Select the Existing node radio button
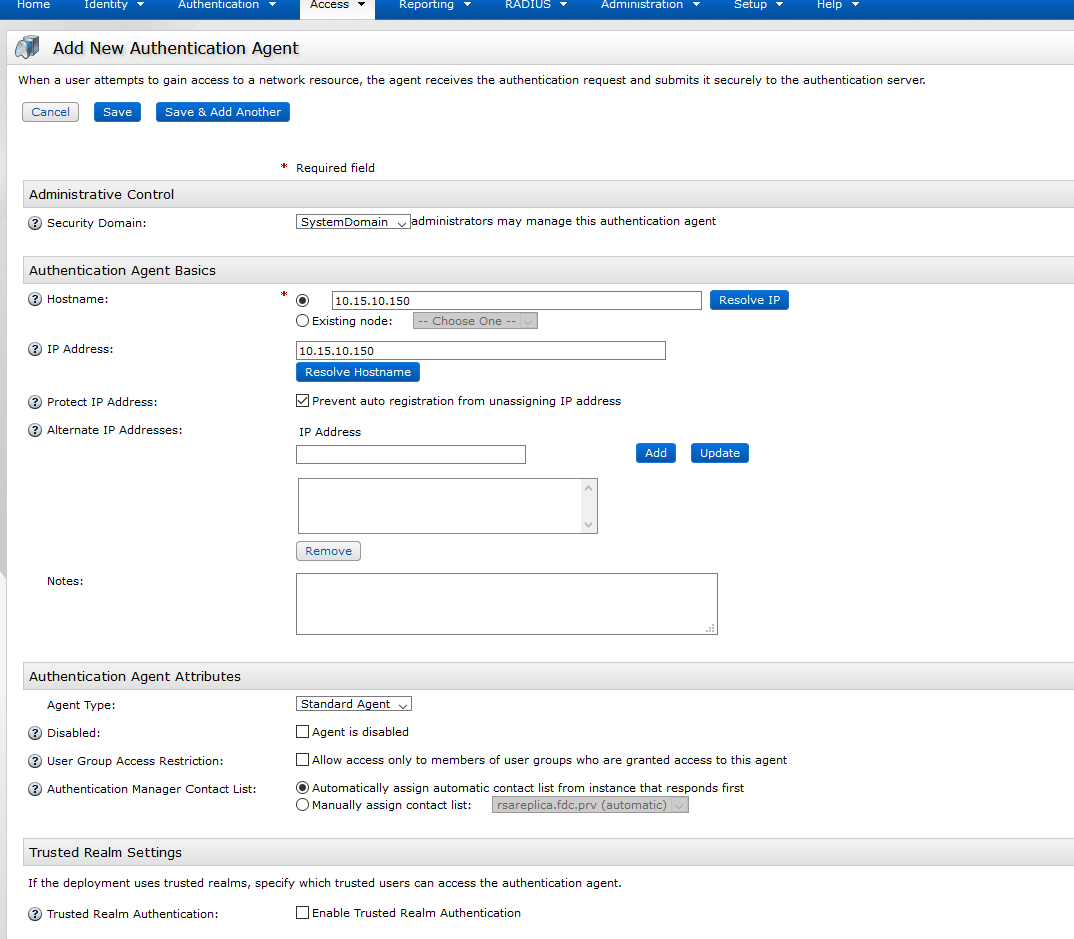Image resolution: width=1074 pixels, height=939 pixels. [x=302, y=320]
